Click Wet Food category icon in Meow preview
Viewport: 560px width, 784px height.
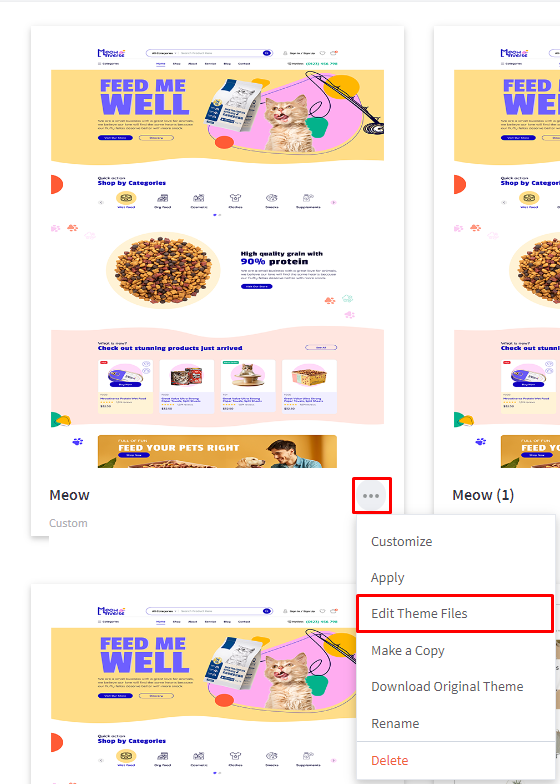point(126,200)
